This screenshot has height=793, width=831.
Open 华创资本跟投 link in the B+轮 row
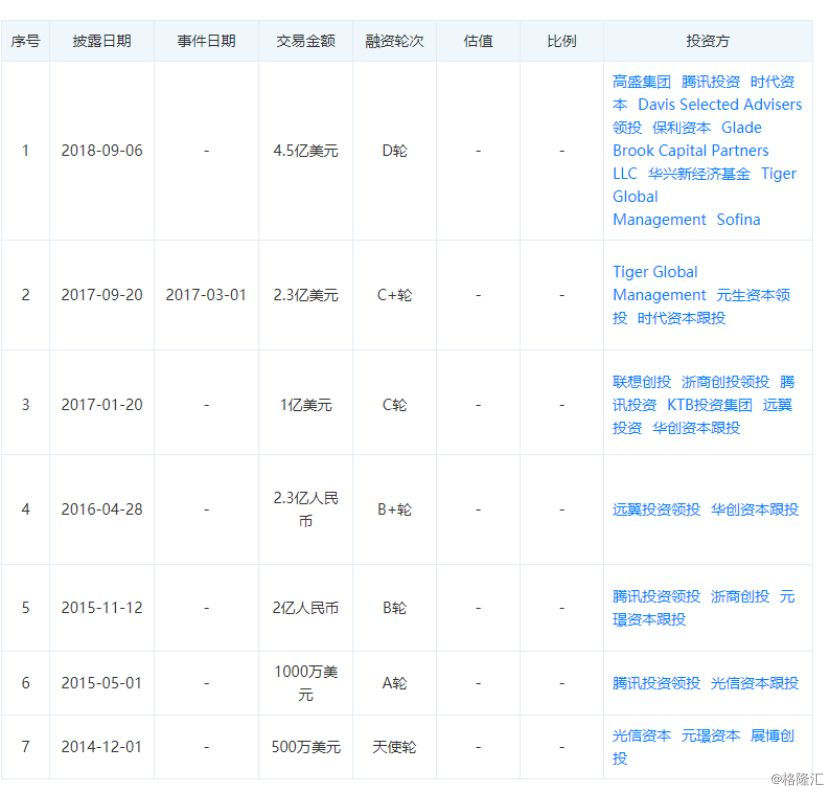point(755,509)
